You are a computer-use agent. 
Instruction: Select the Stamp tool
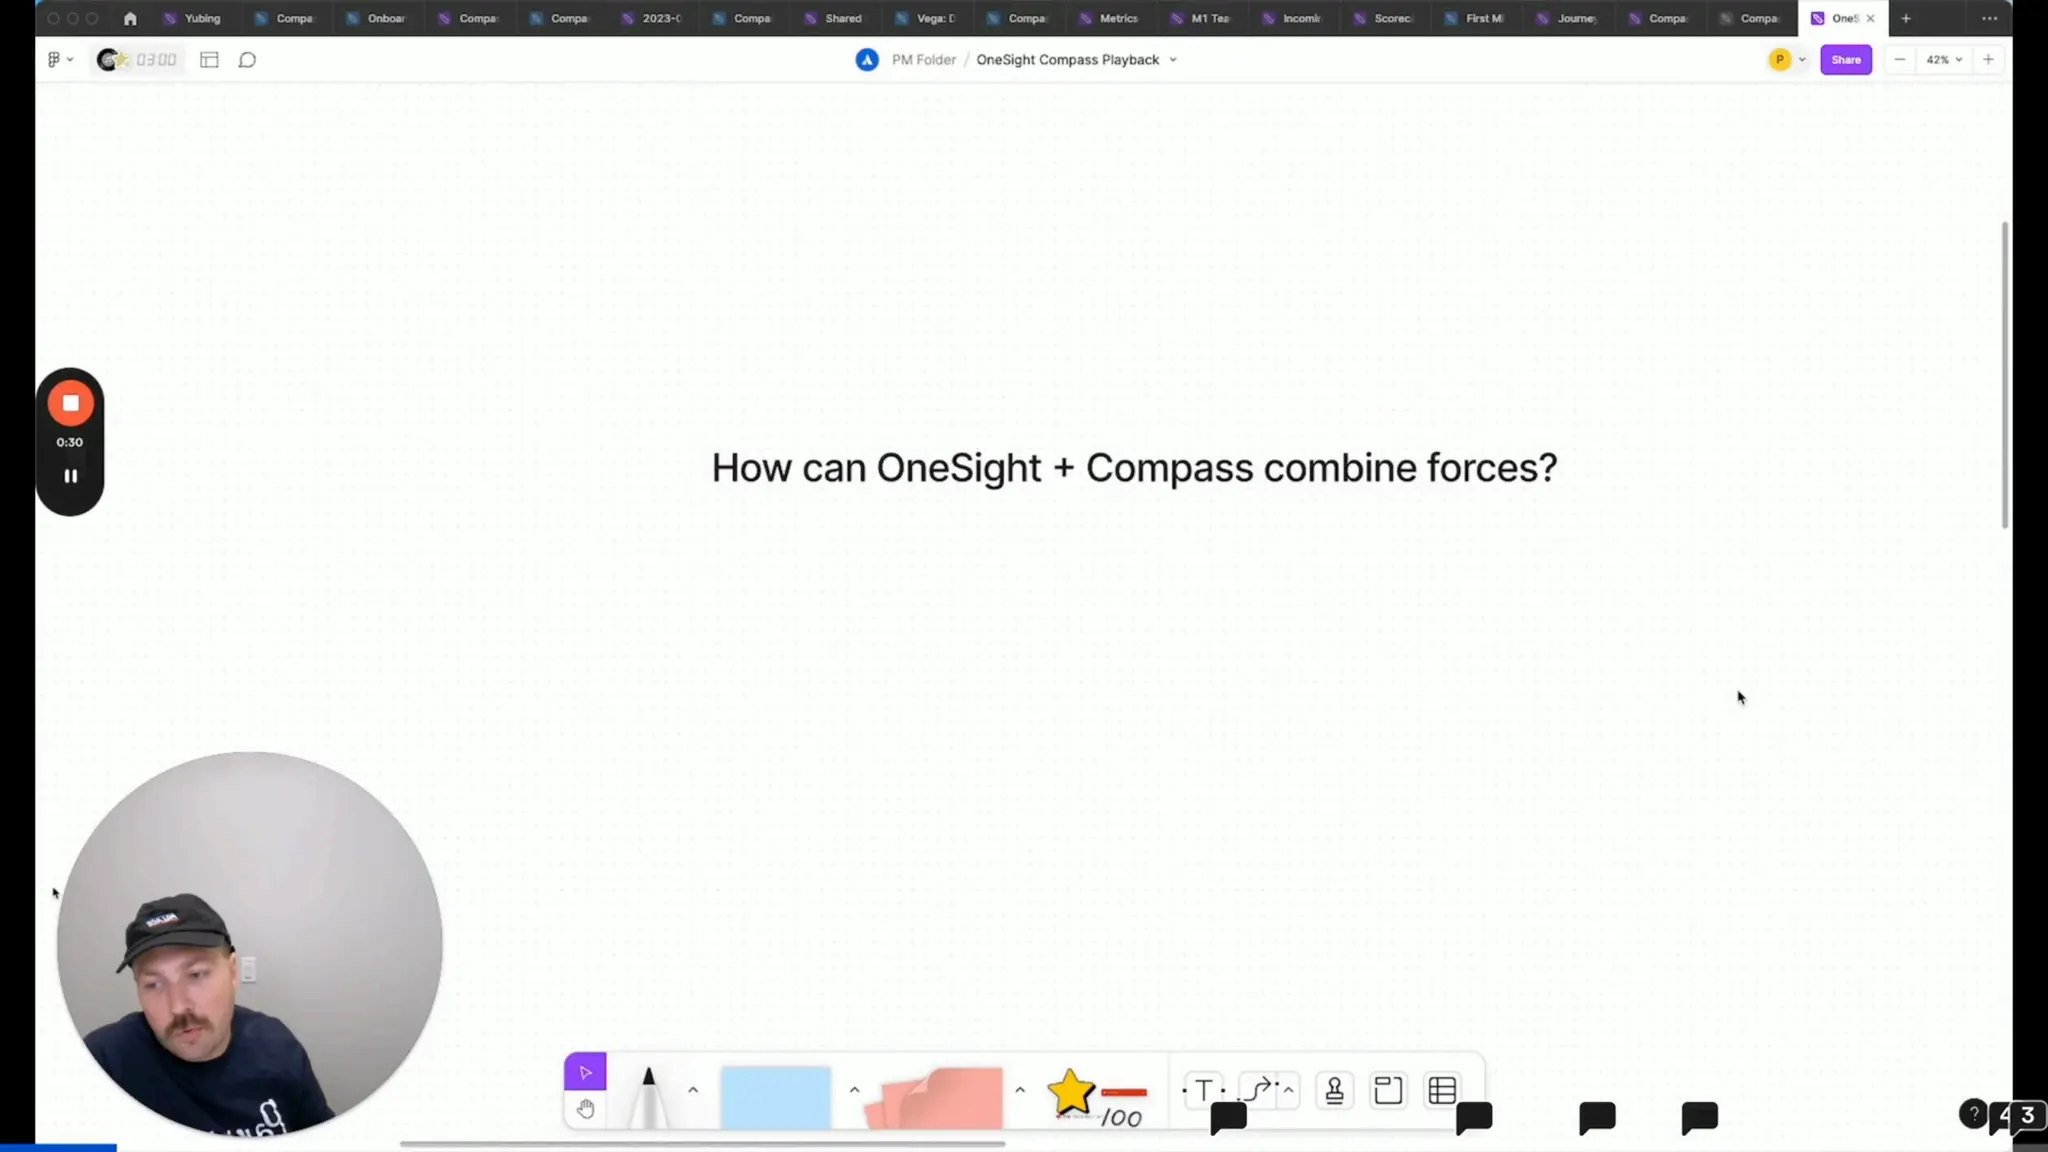click(x=1334, y=1090)
